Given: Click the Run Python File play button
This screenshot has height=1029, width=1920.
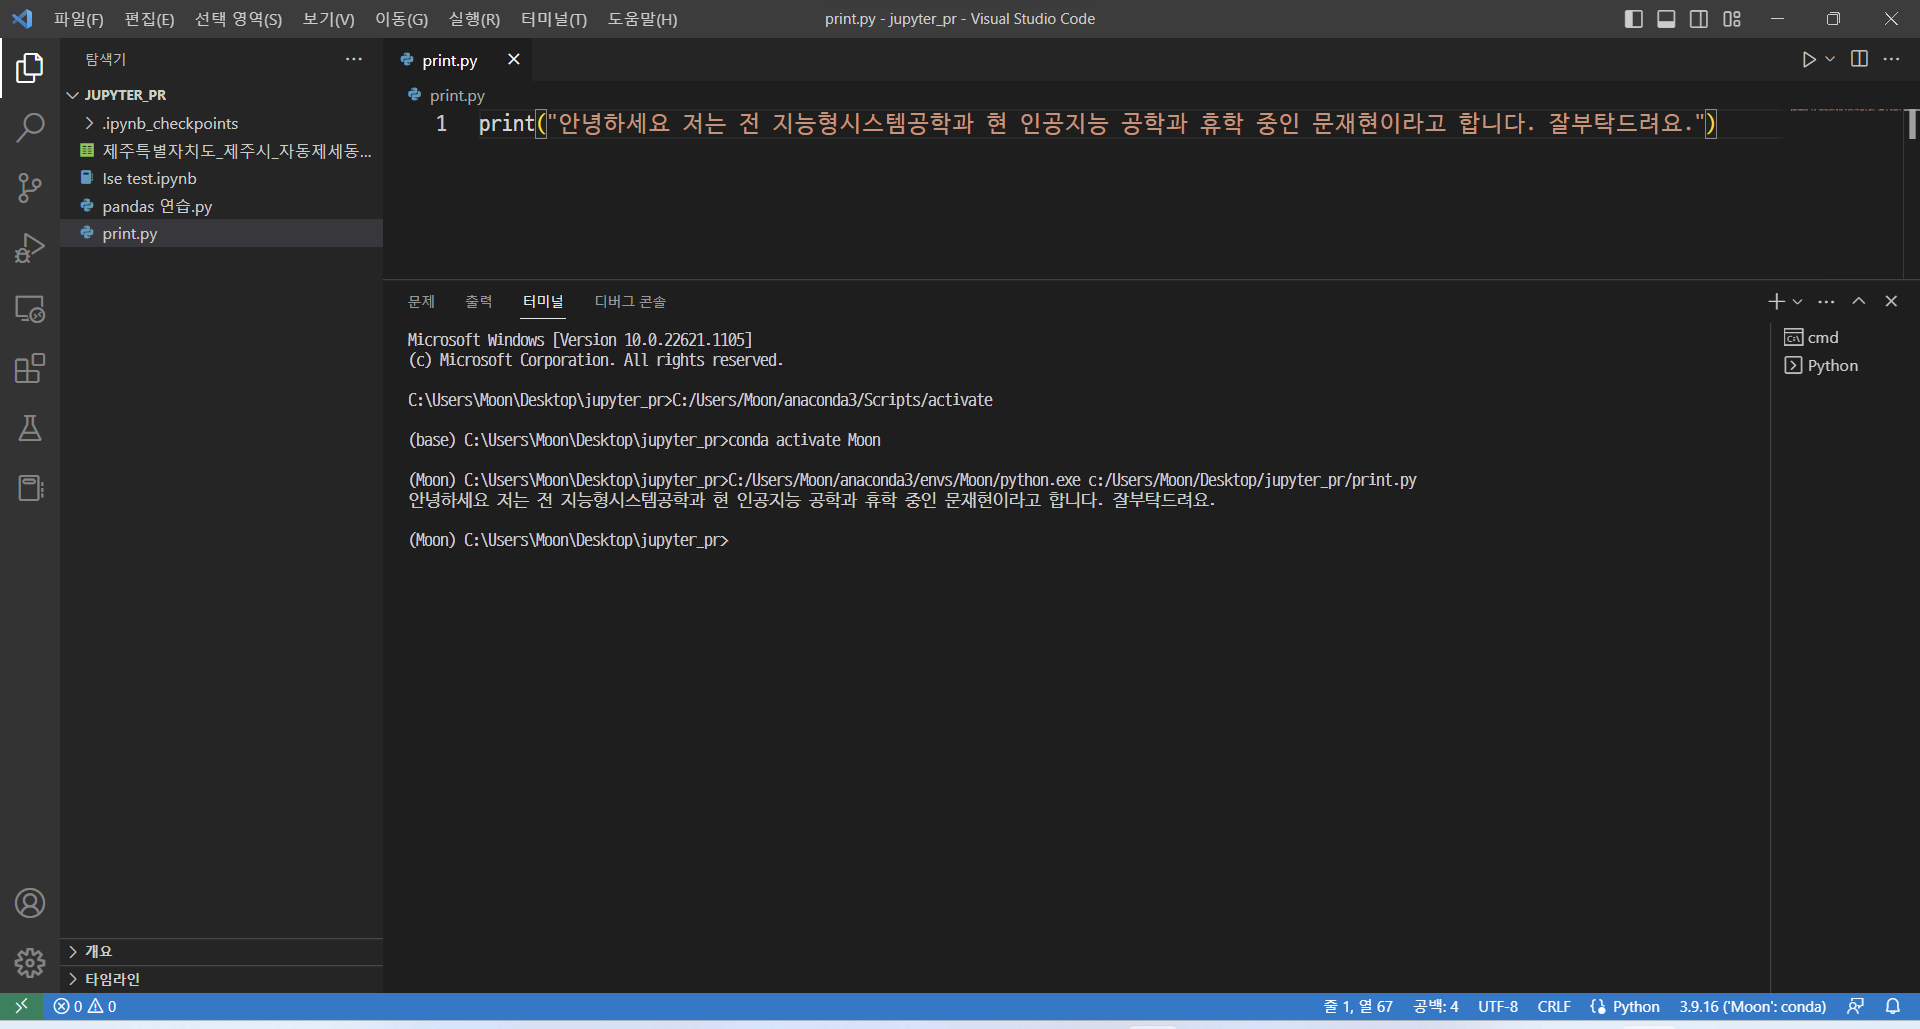Looking at the screenshot, I should (x=1808, y=60).
